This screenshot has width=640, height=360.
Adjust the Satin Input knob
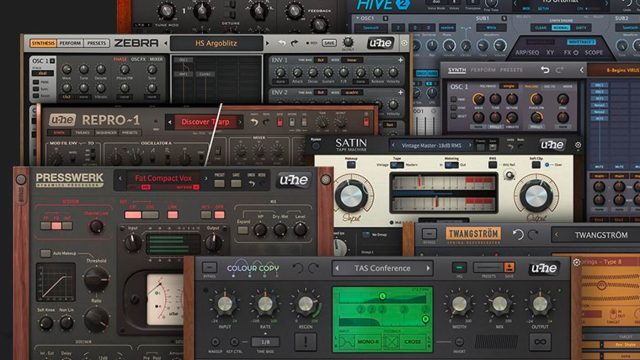pos(351,196)
